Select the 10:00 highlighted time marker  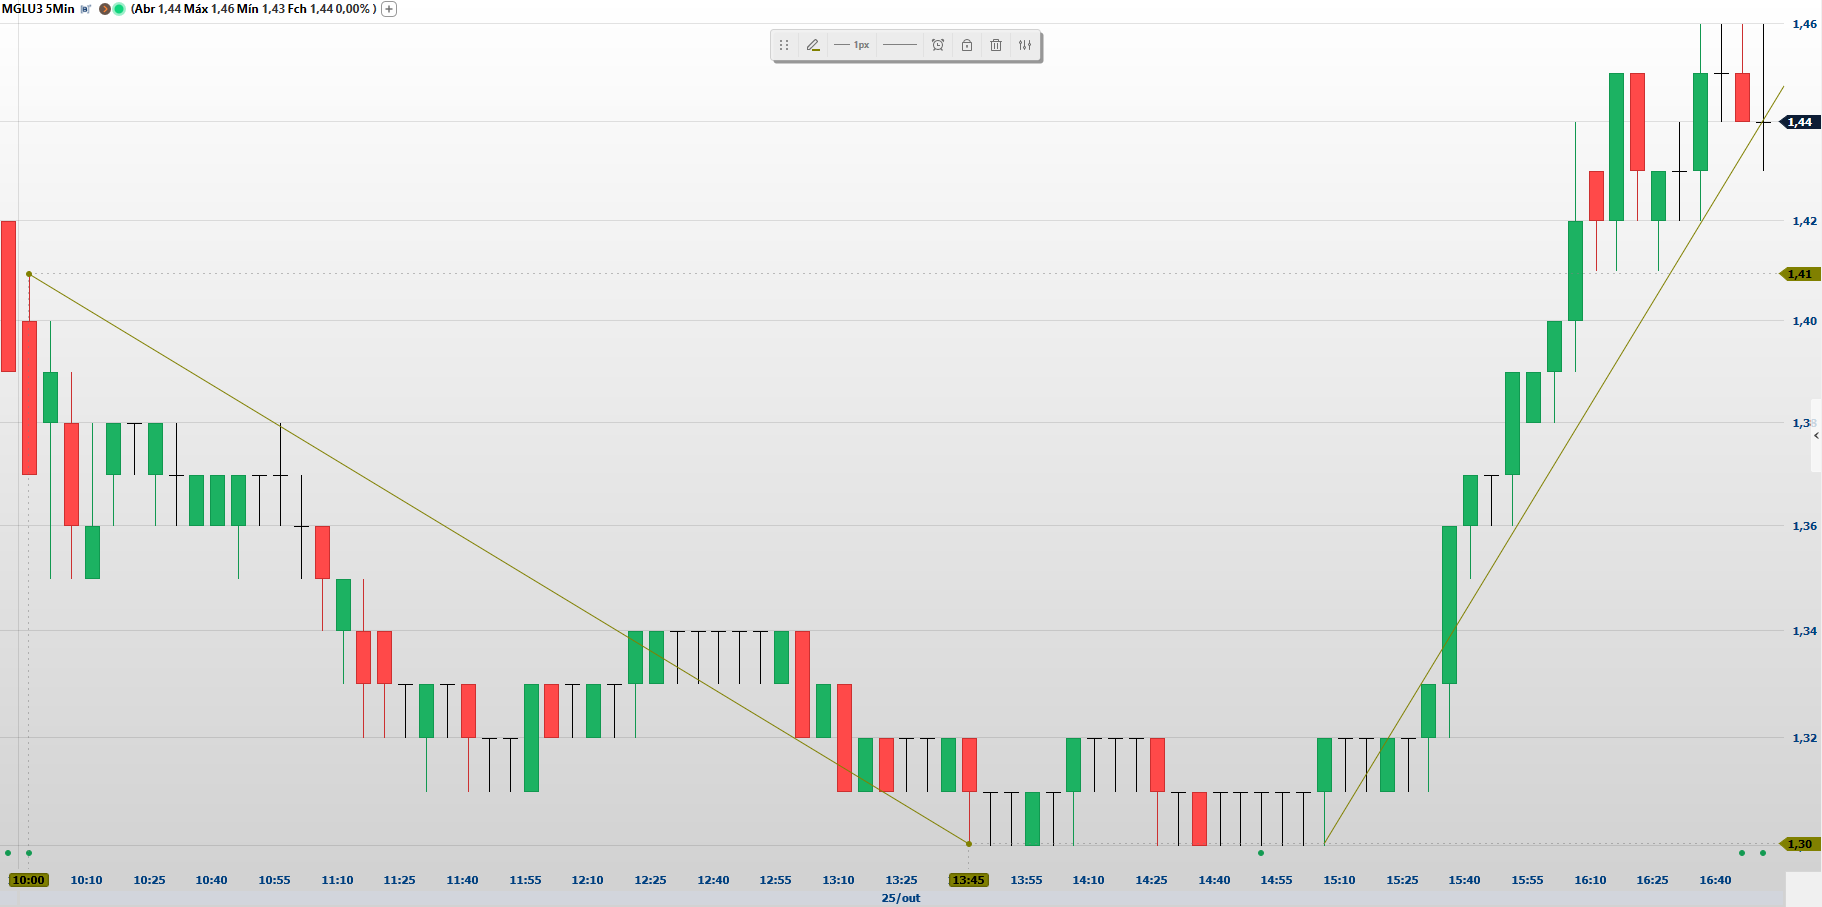point(28,880)
